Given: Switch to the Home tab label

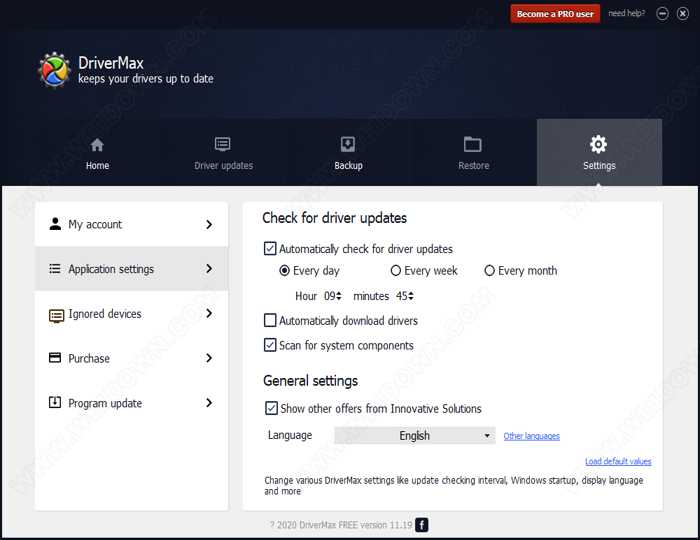Looking at the screenshot, I should (97, 166).
